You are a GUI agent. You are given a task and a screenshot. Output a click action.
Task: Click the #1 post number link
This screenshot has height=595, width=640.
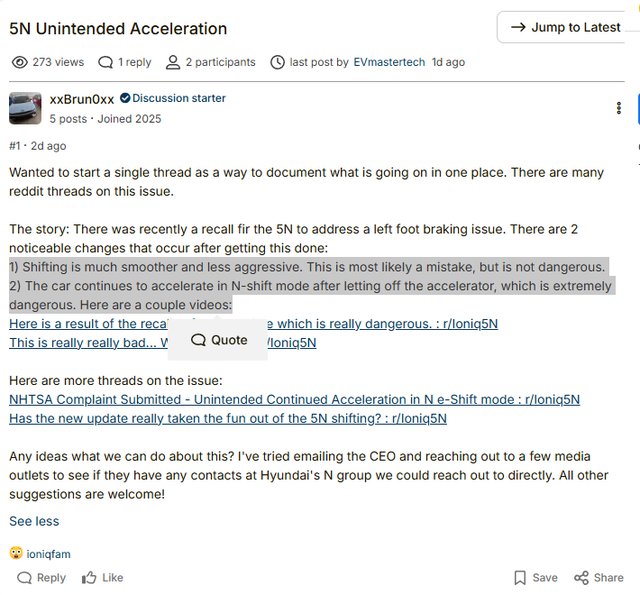(15, 146)
